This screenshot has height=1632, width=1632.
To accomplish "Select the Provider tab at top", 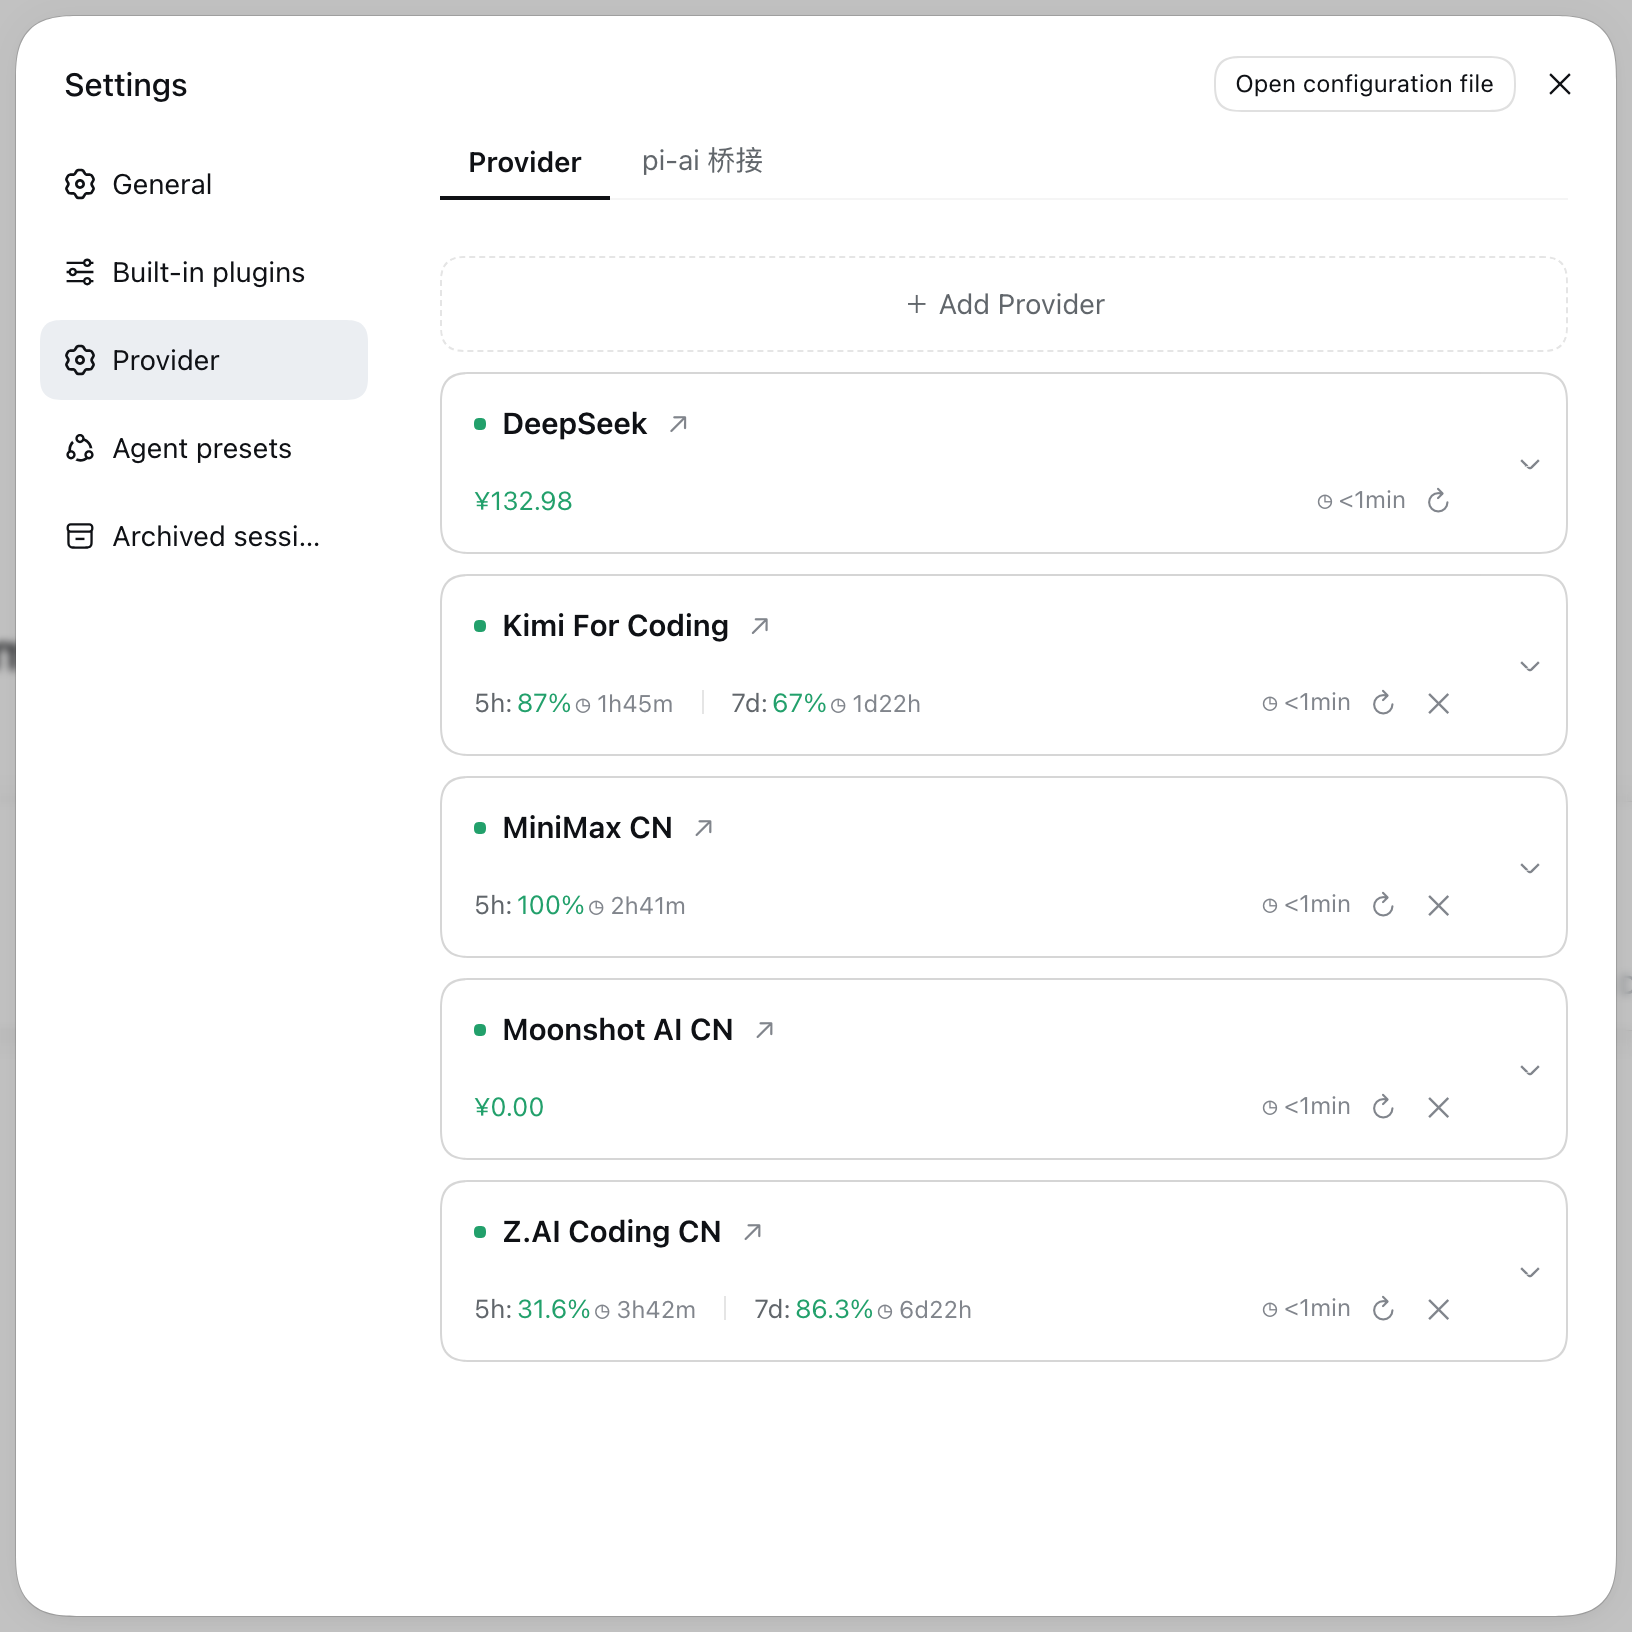I will coord(525,162).
